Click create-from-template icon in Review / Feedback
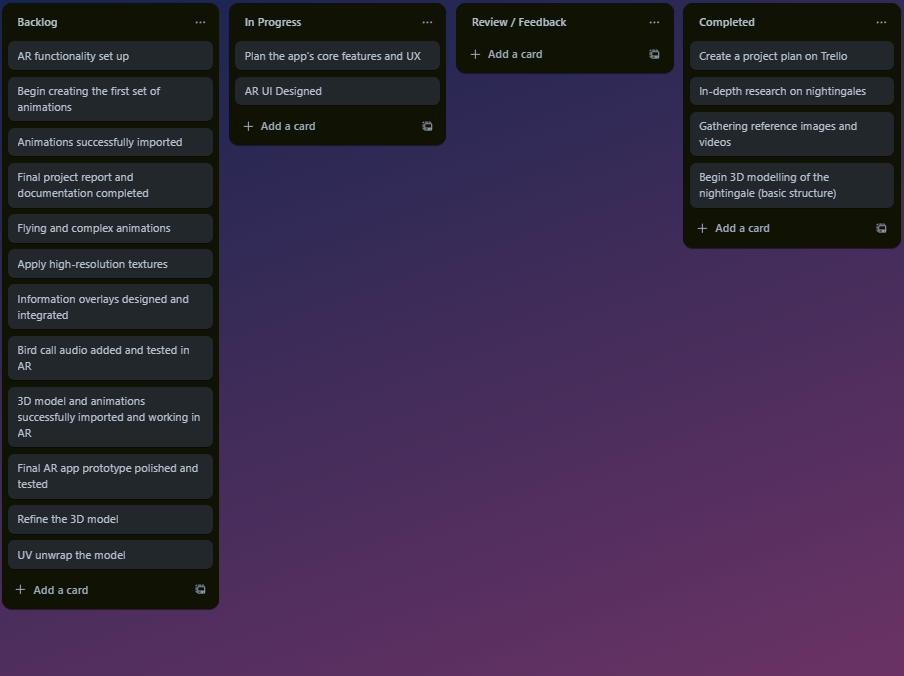Image resolution: width=904 pixels, height=676 pixels. (x=654, y=55)
